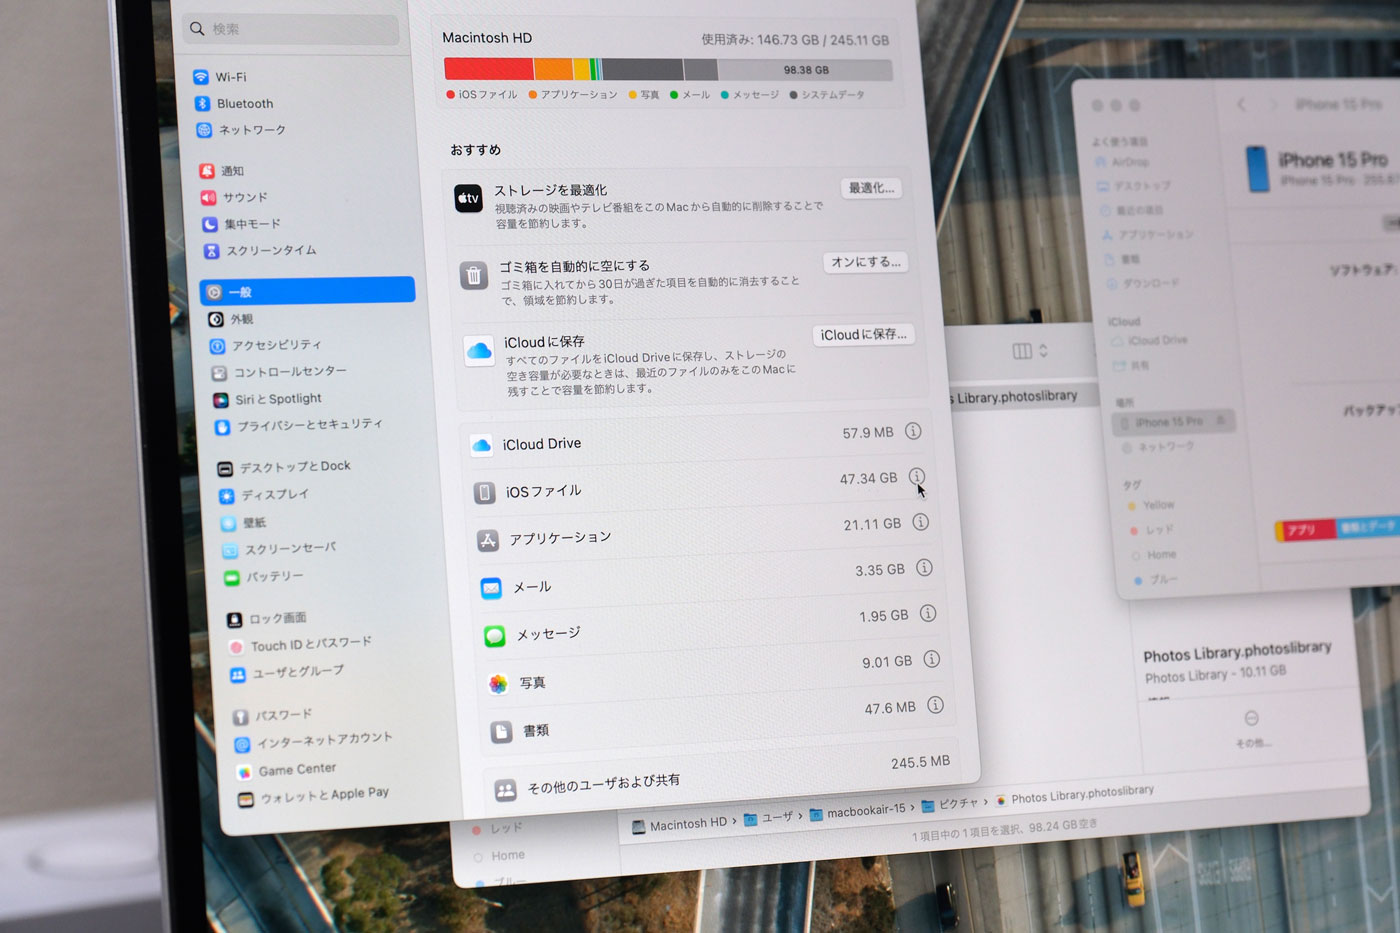Select the Yellow tag in the iPhone Finder sidebar

(1152, 505)
